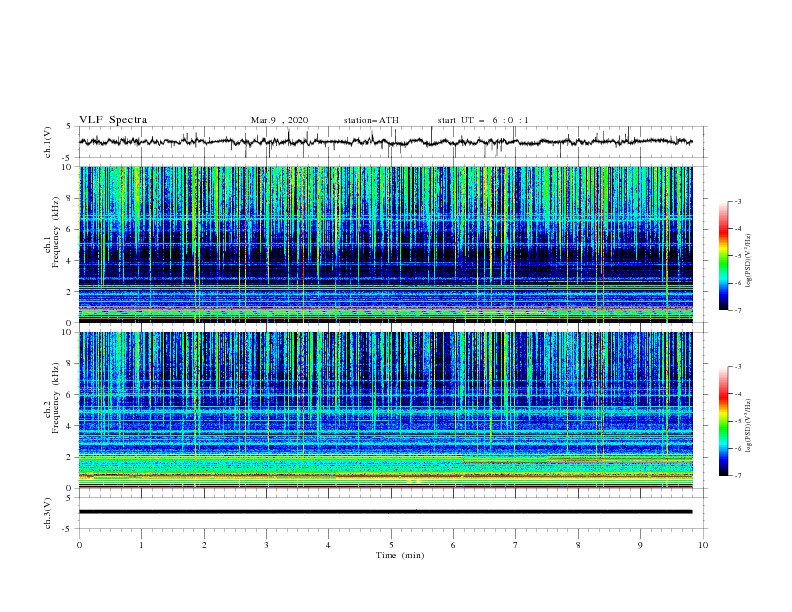The height and width of the screenshot is (612, 792).
Task: Click the "10" tick on ch.1 frequency axis
Action: (x=67, y=167)
